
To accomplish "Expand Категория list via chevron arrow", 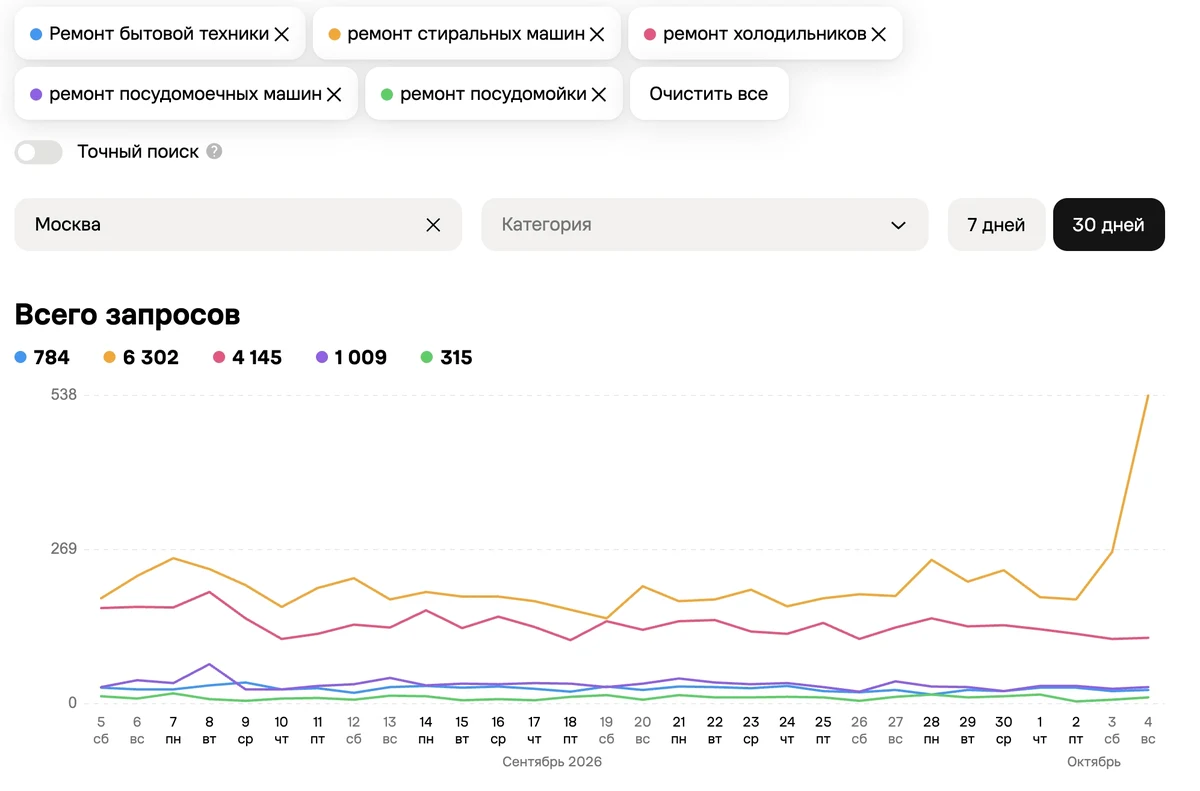I will (x=898, y=225).
